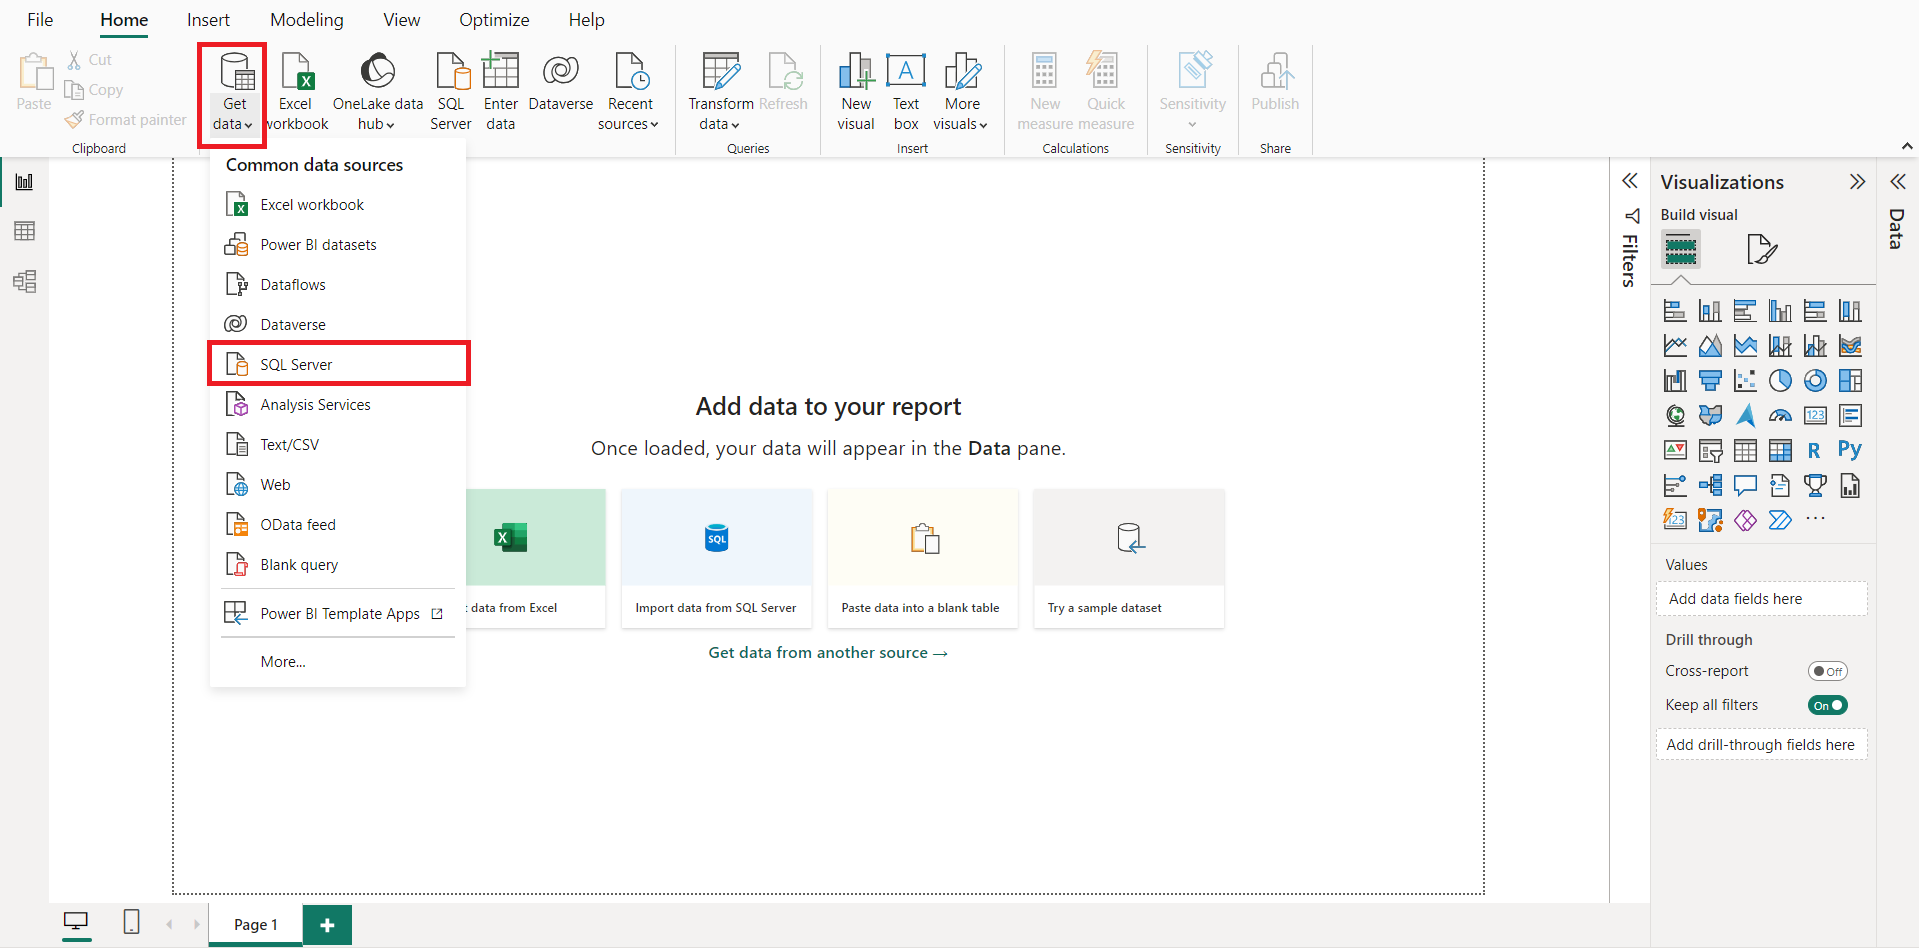Select the Python visual
Viewport: 1919px width, 948px height.
[x=1850, y=450]
